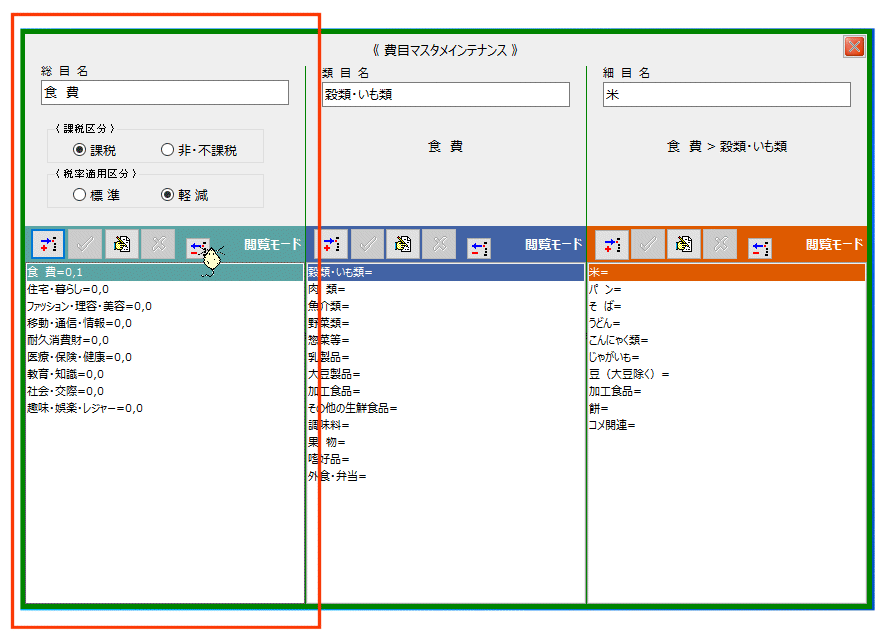
Task: Select 大豆製品= in the middle list
Action: pos(446,374)
